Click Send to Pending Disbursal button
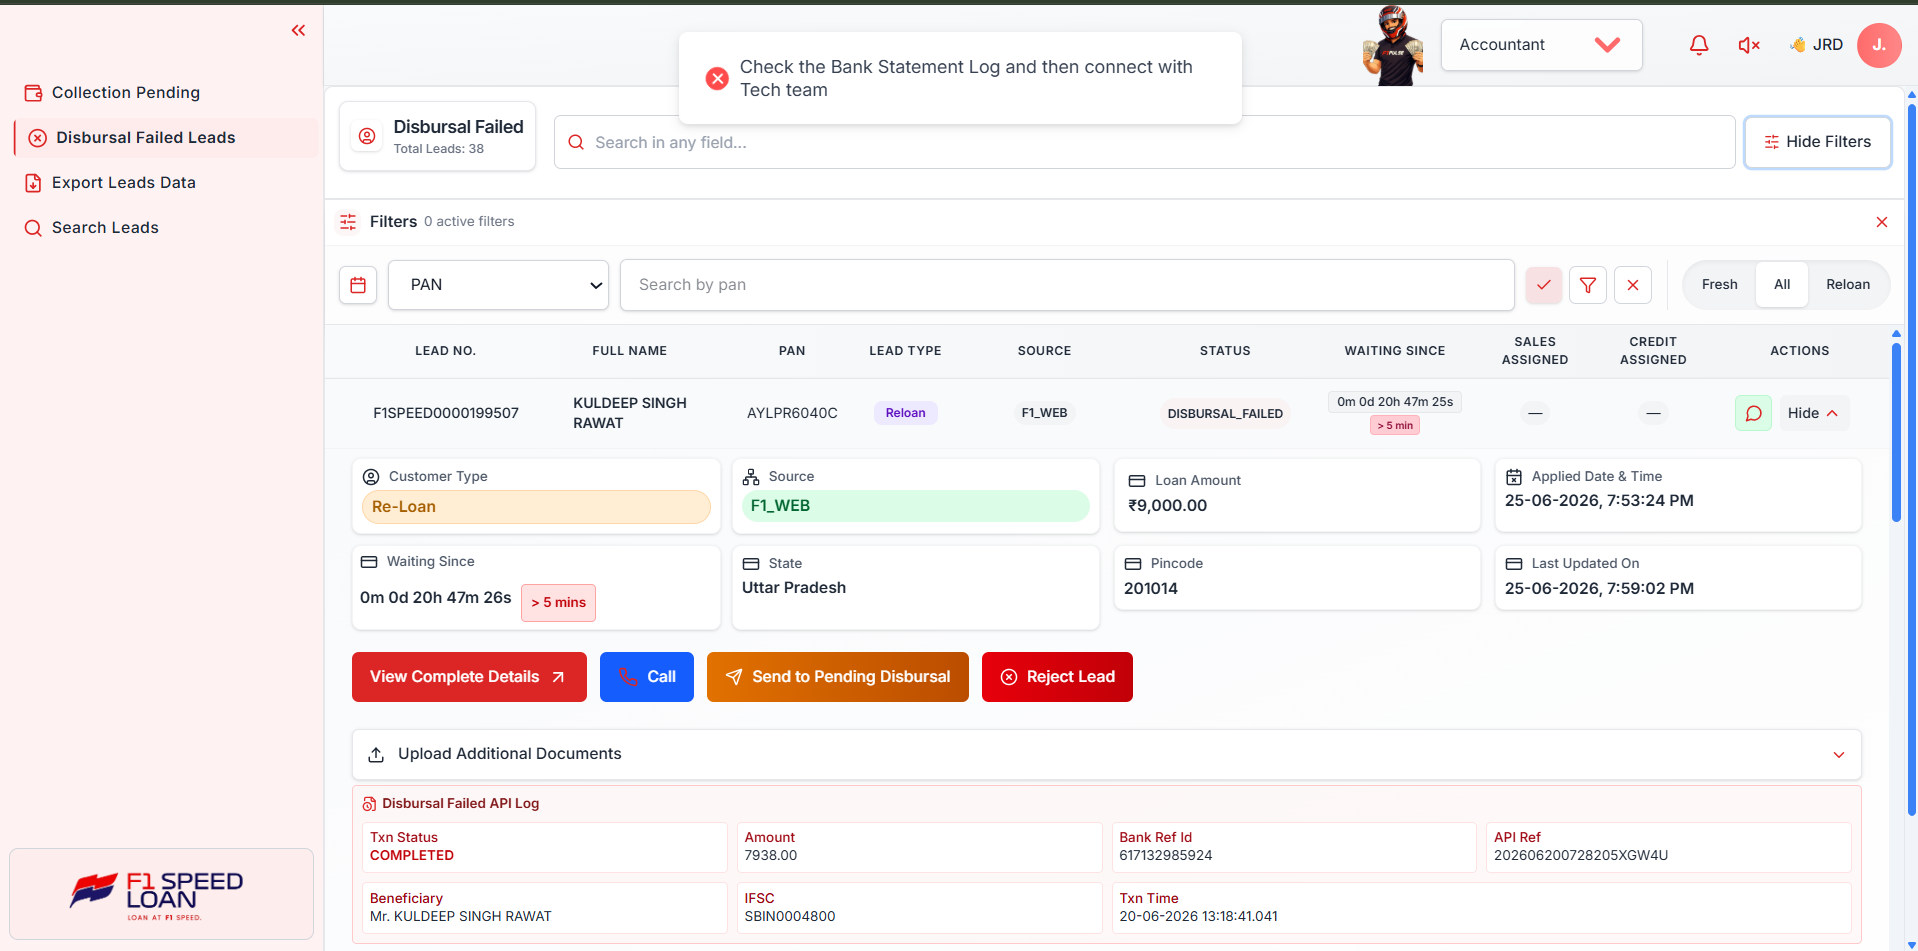The image size is (1918, 951). tap(837, 677)
